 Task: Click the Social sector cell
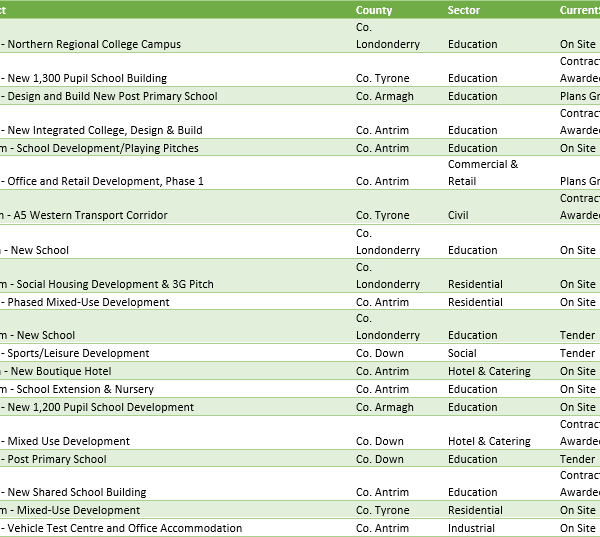click(x=462, y=353)
